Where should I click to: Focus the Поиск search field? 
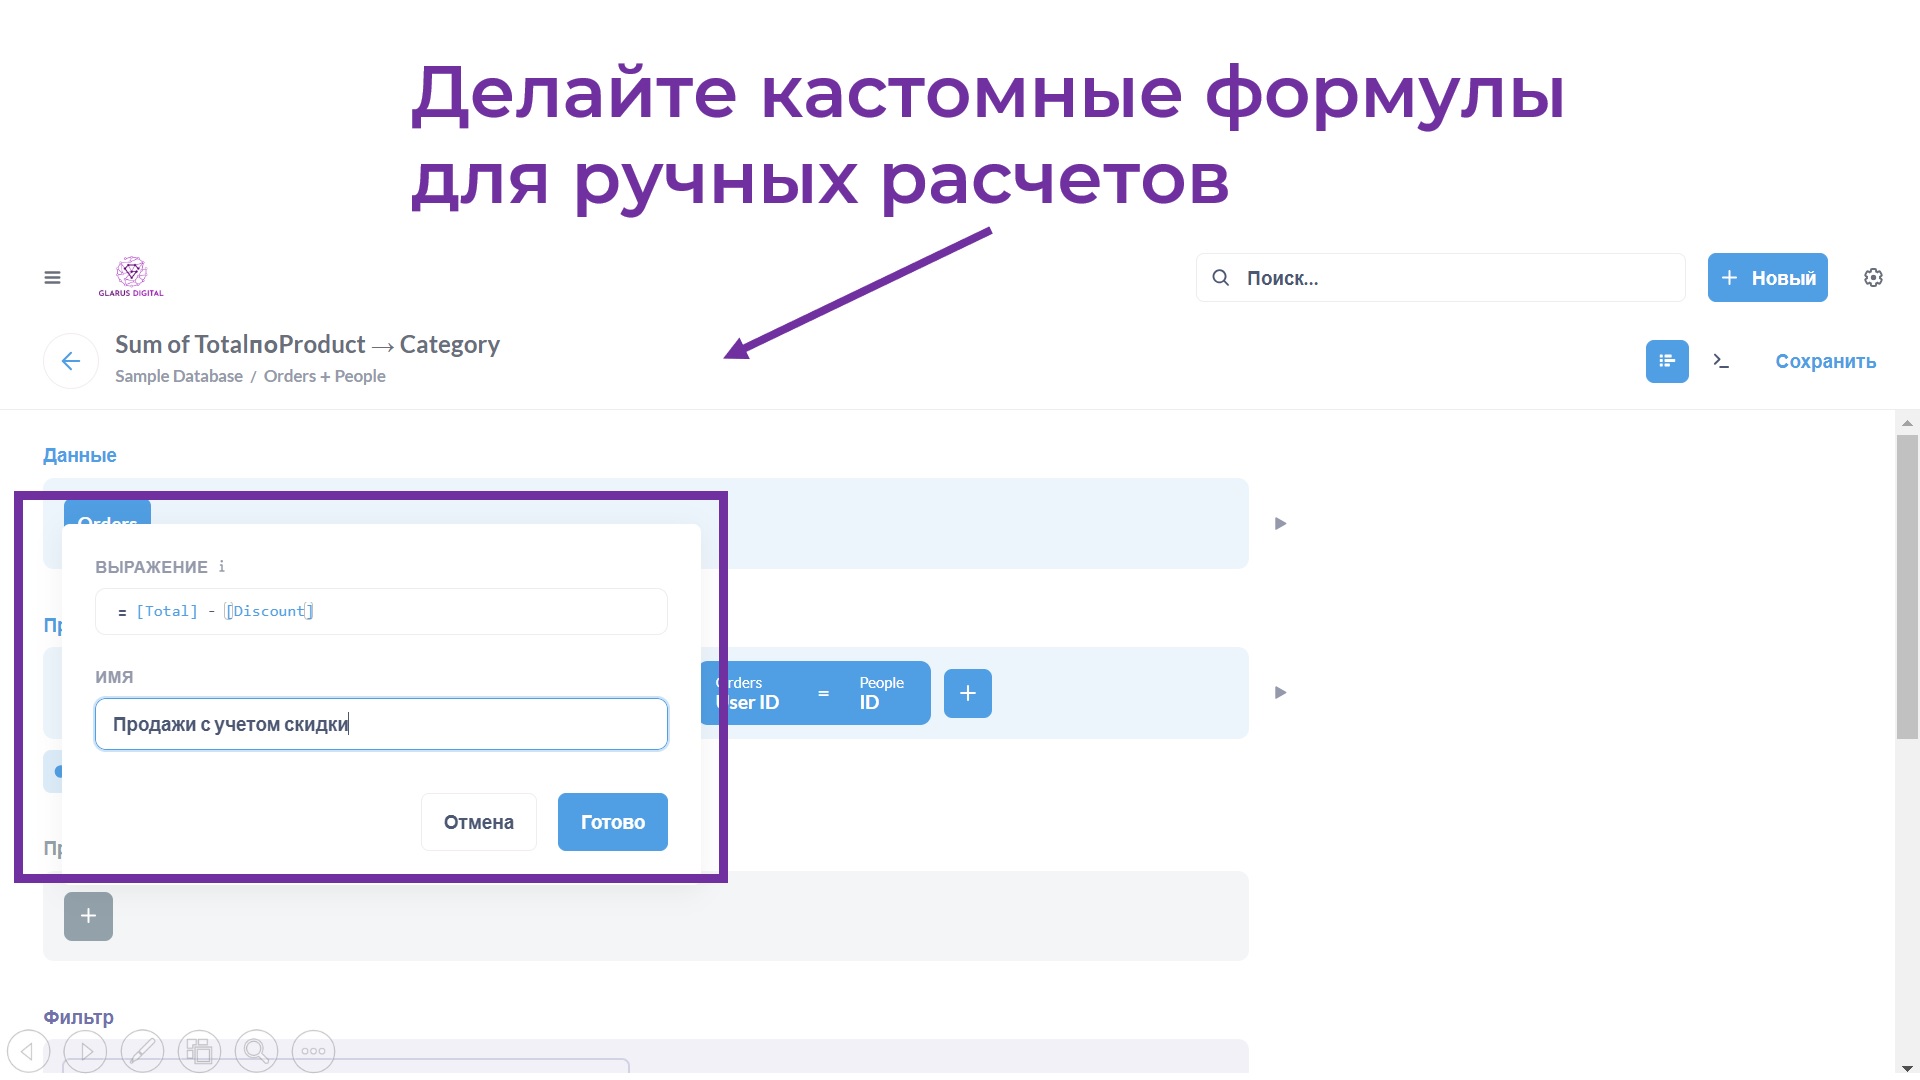click(x=1440, y=278)
